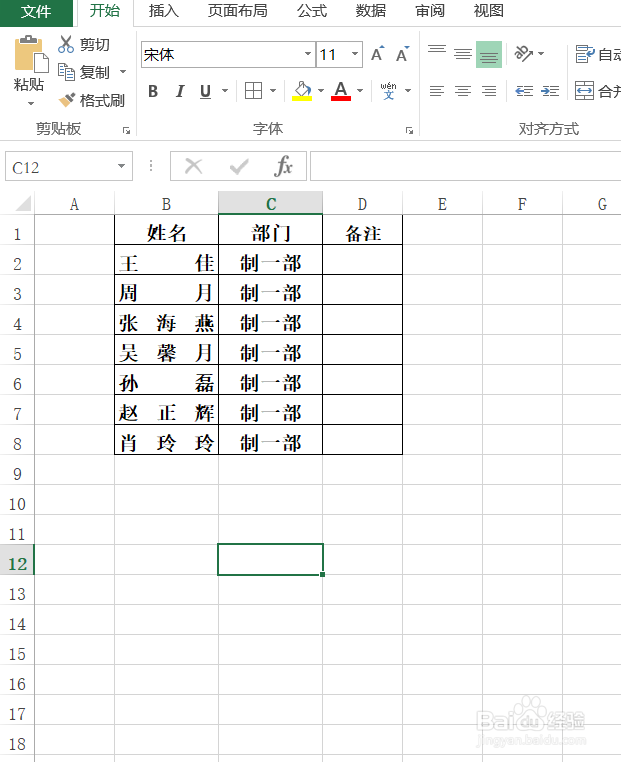Open the borders grid icon
The height and width of the screenshot is (762, 621).
click(254, 90)
